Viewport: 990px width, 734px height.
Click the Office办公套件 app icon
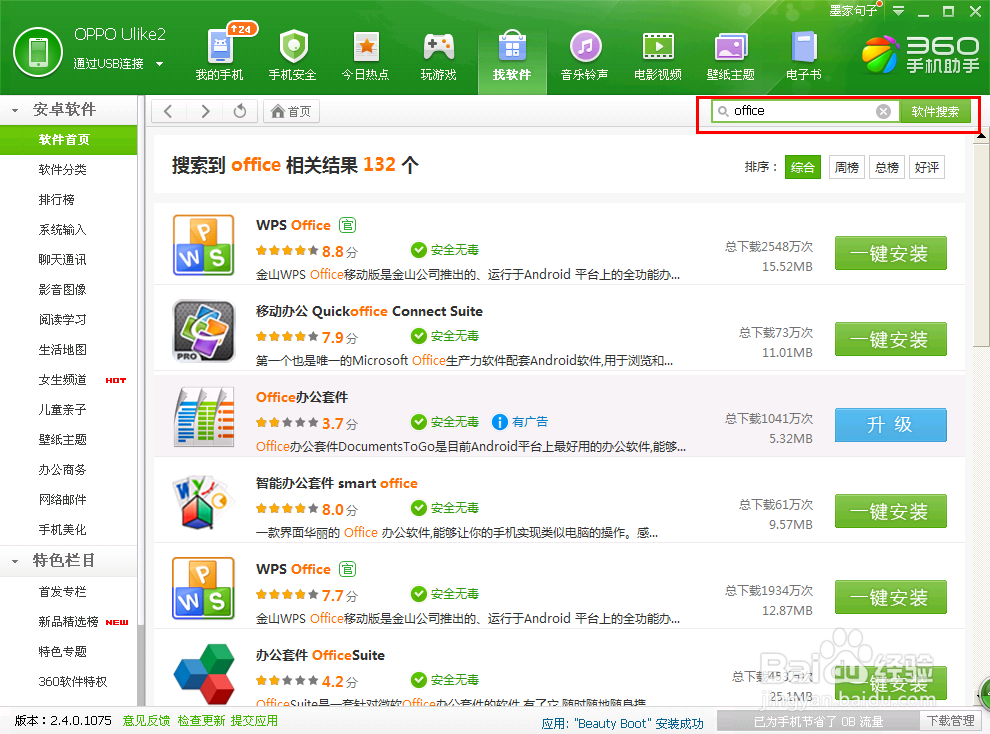[x=203, y=417]
